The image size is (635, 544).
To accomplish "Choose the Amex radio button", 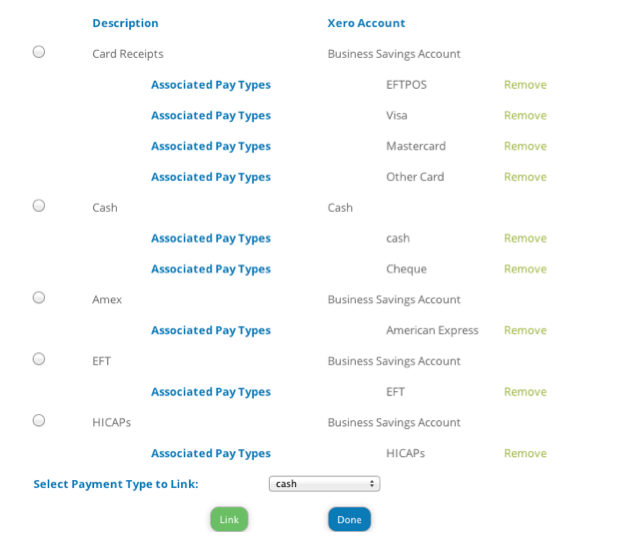I will click(x=39, y=298).
